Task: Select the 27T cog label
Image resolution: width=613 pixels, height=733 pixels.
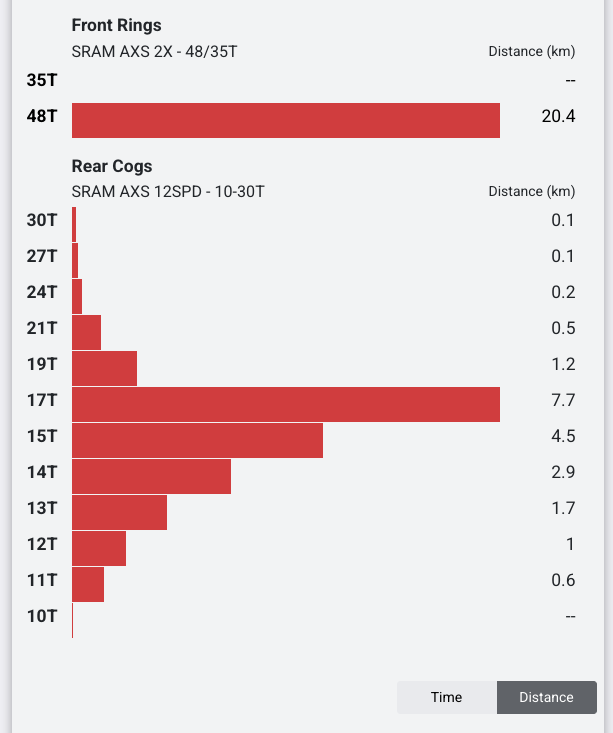Action: coord(42,256)
